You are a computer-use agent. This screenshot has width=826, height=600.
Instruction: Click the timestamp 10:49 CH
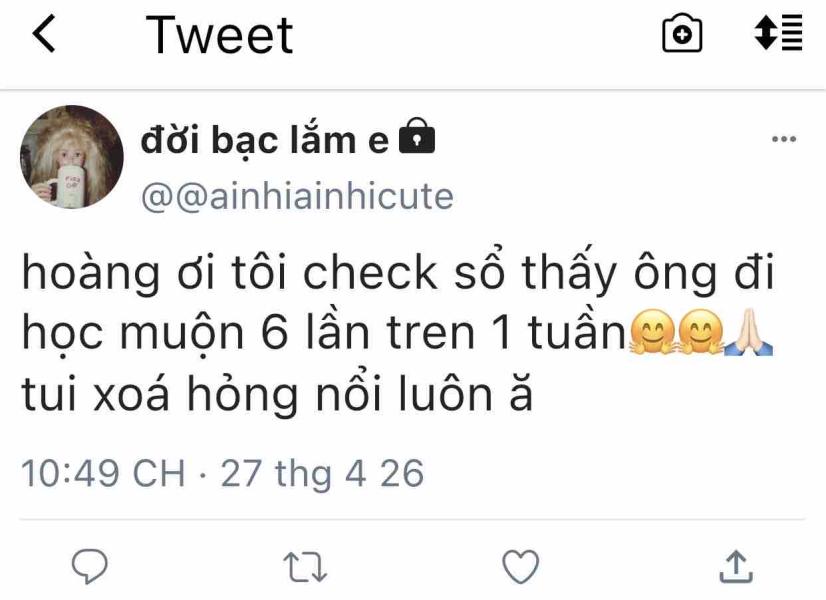[103, 473]
